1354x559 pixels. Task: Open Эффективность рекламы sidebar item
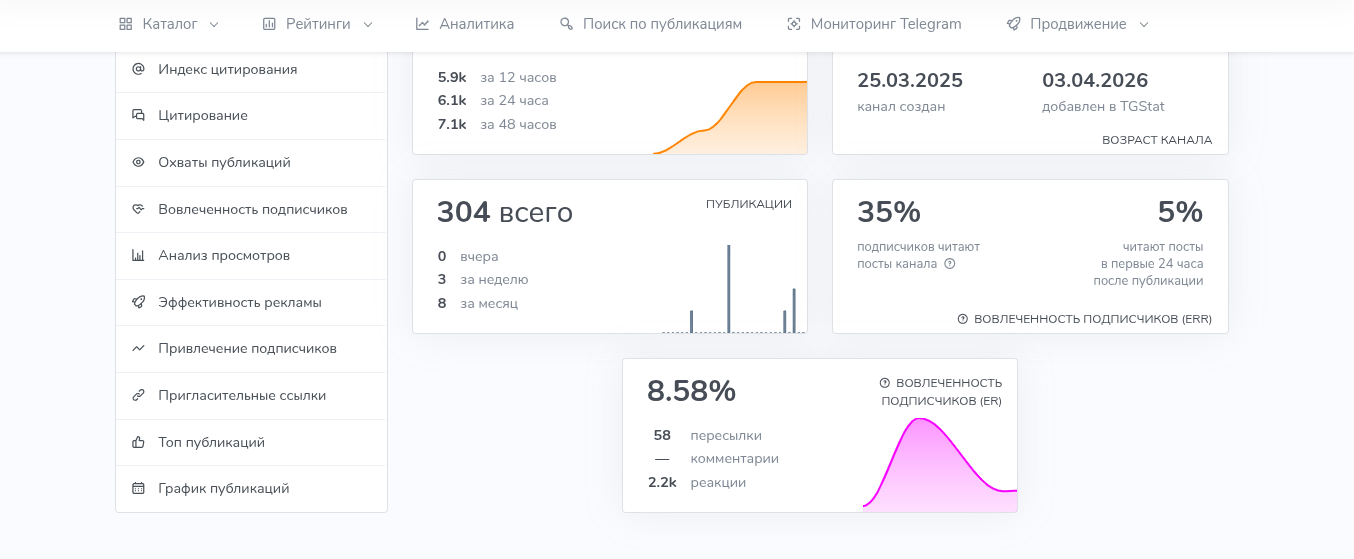tap(251, 302)
